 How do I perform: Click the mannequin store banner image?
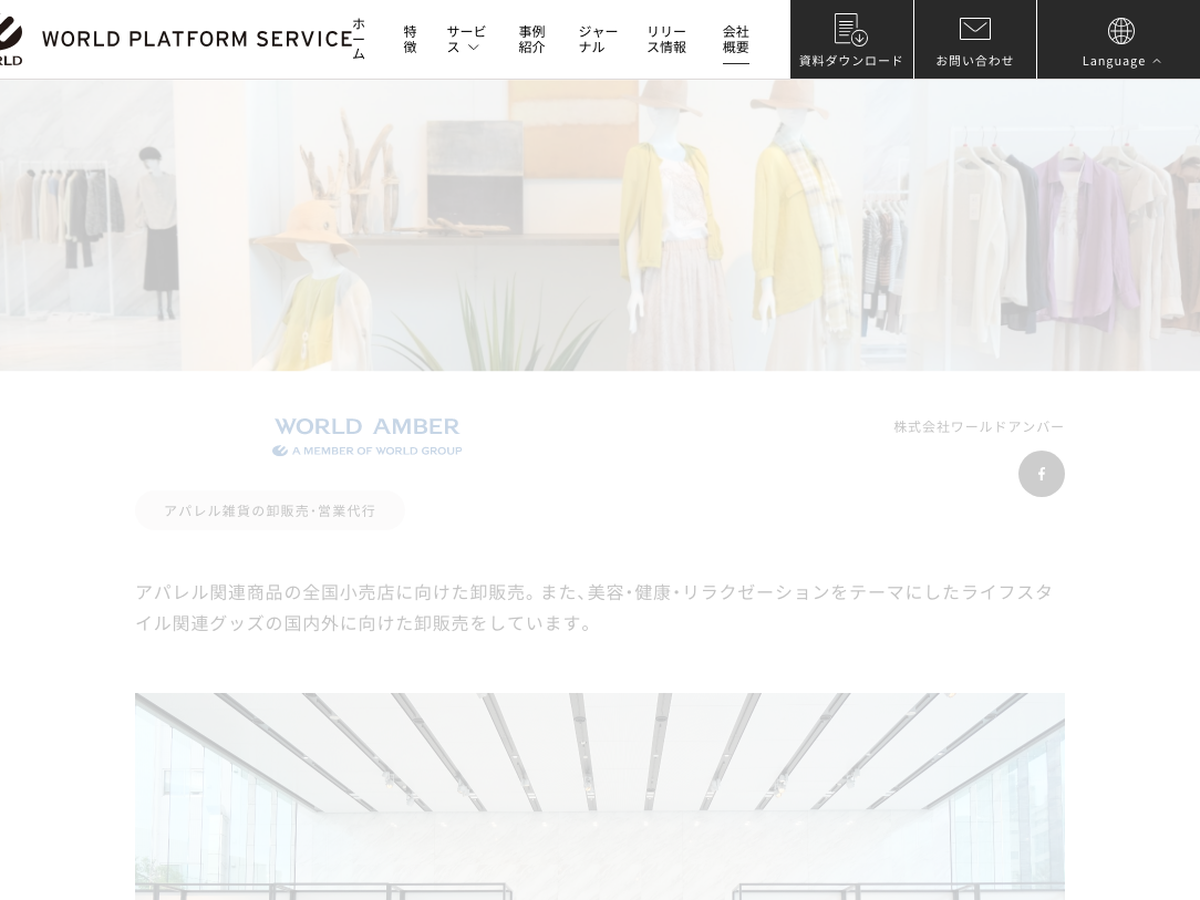coord(600,225)
